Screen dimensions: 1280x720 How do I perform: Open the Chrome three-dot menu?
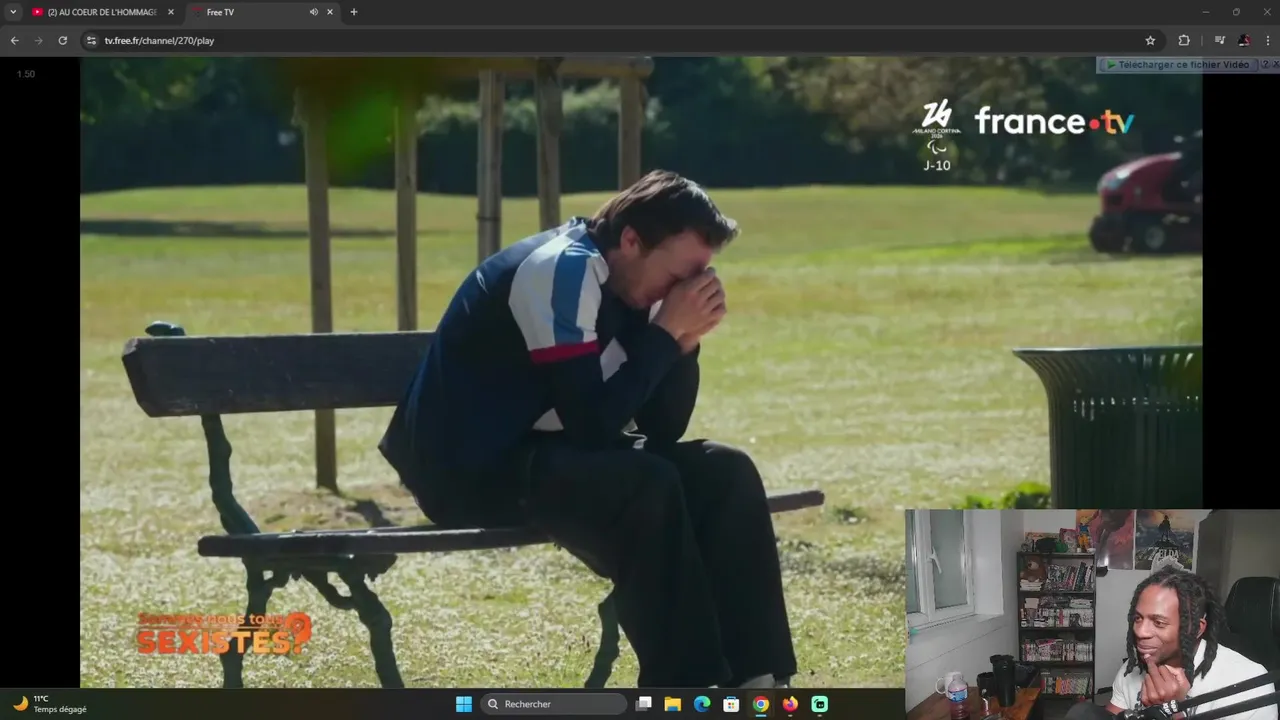1268,40
